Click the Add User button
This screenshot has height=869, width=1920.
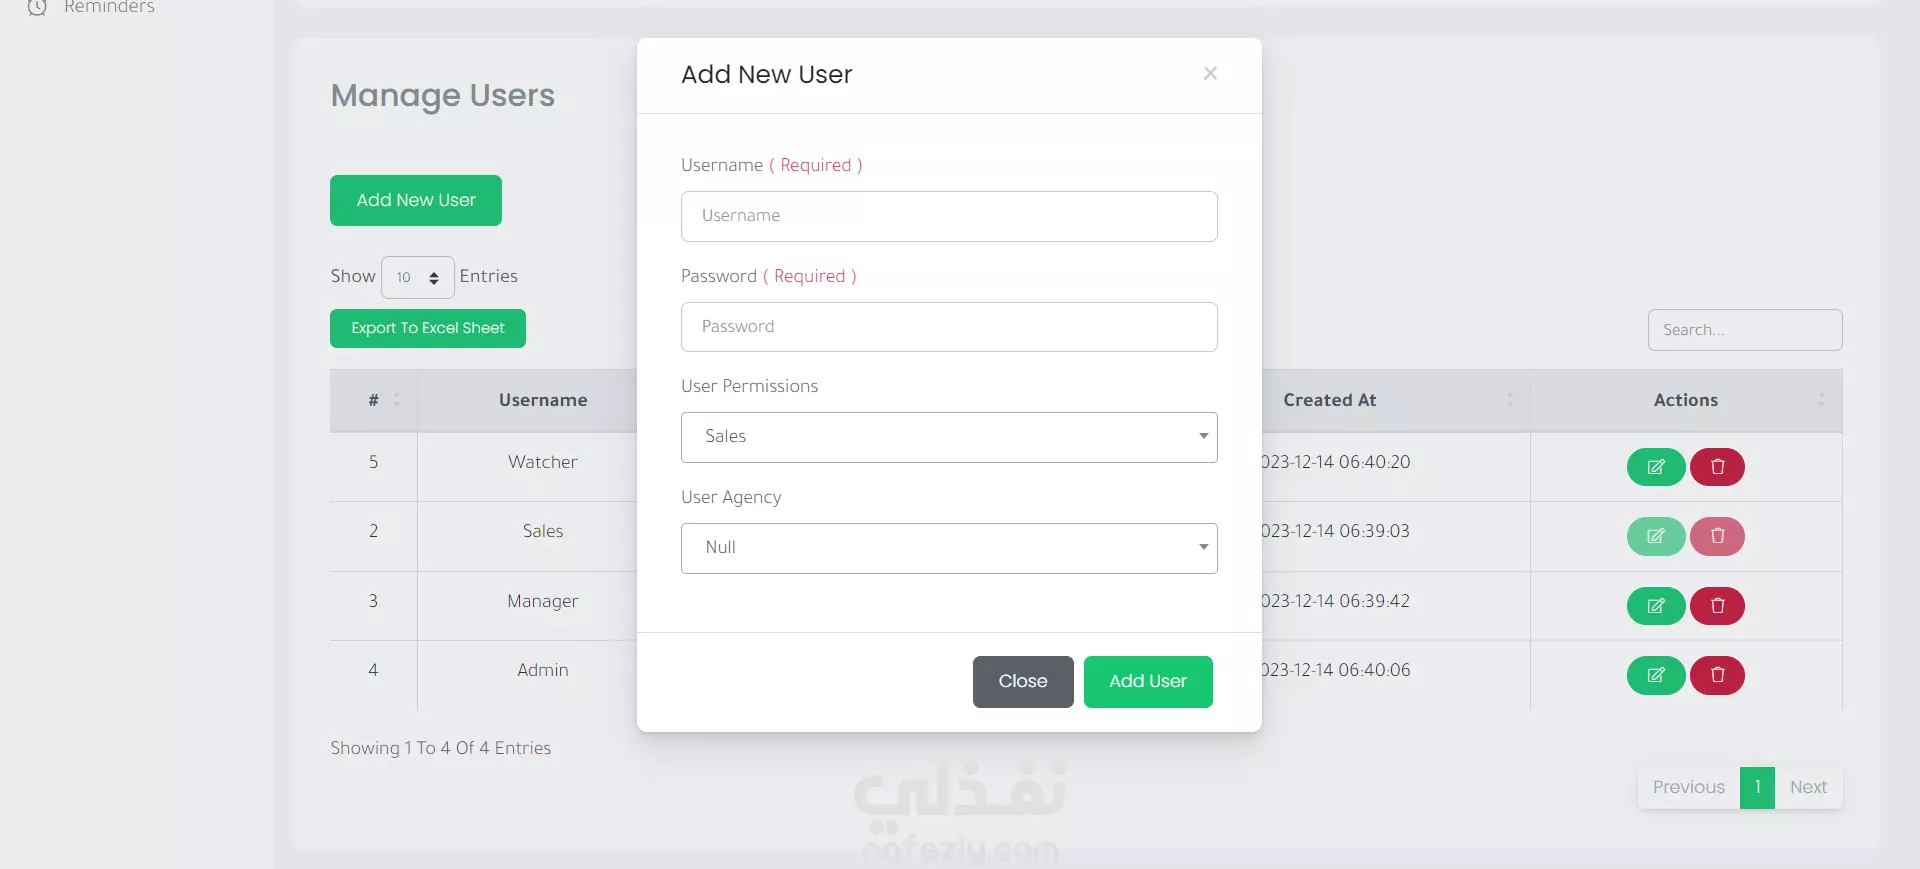click(x=1148, y=682)
